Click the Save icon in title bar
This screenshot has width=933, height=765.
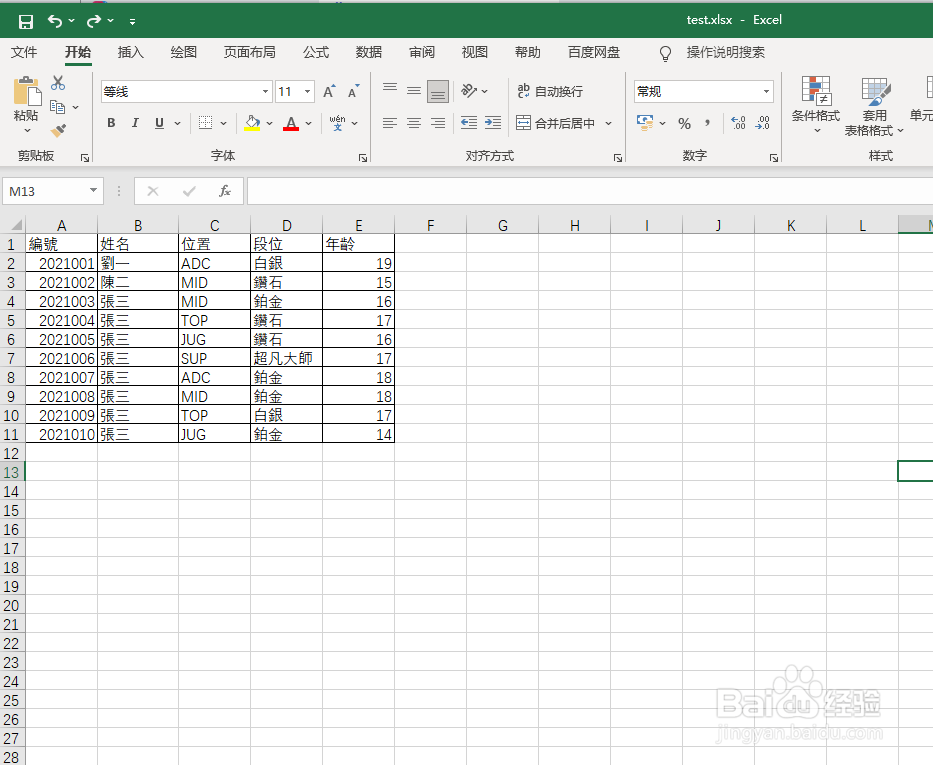(26, 22)
